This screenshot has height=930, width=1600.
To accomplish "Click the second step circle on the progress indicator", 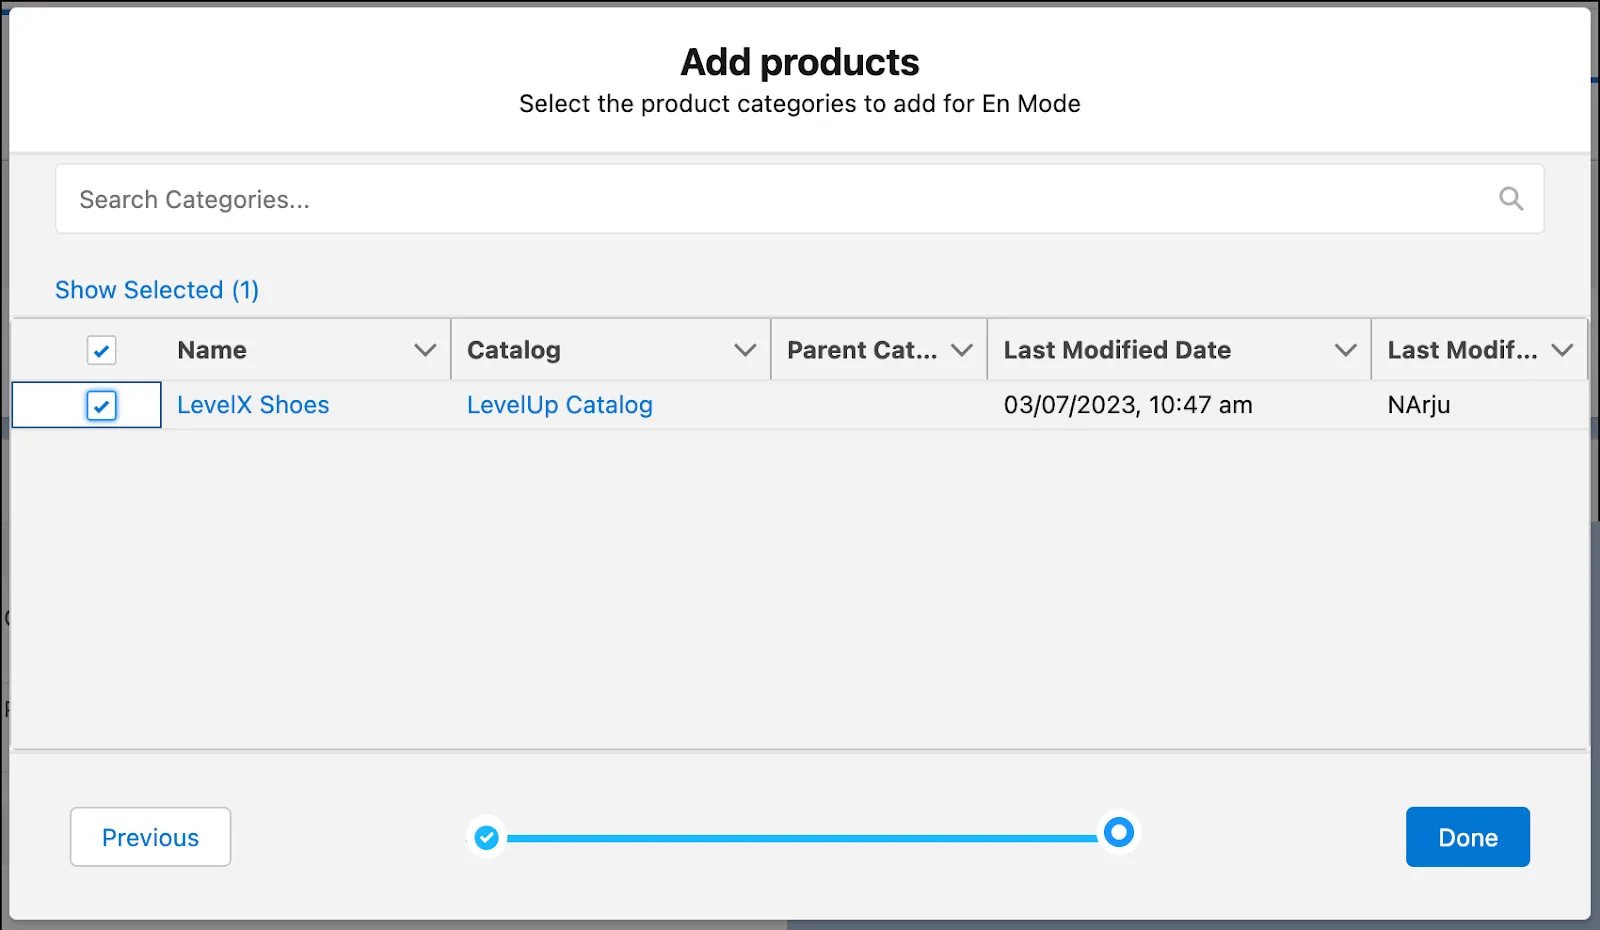I will pos(1117,832).
